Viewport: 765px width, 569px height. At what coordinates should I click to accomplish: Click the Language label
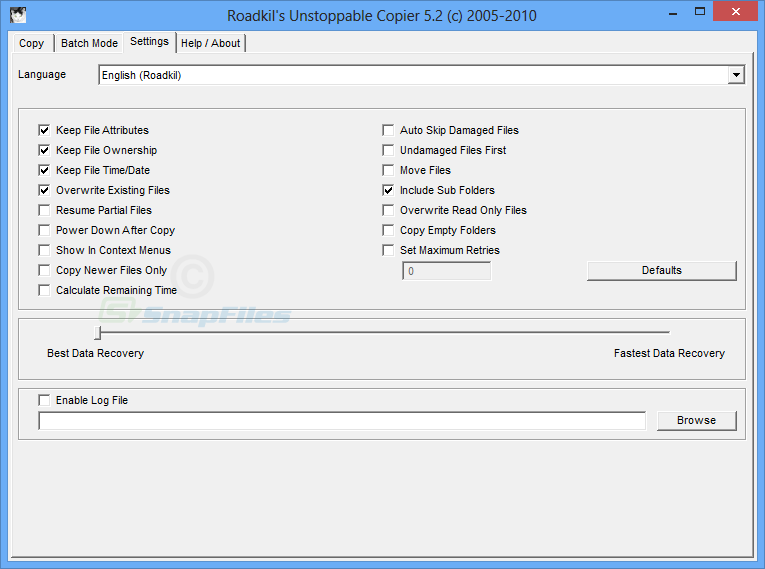click(x=42, y=75)
